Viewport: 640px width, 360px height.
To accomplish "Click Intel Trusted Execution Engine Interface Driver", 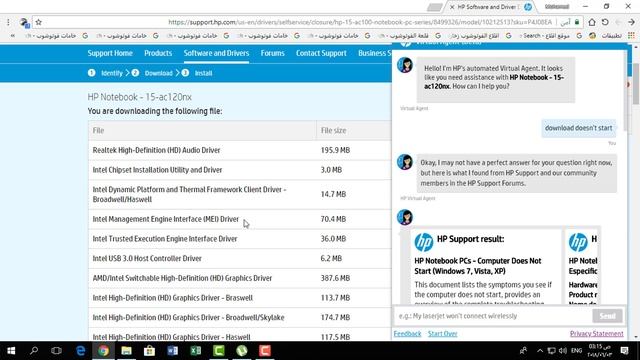I will click(165, 239).
